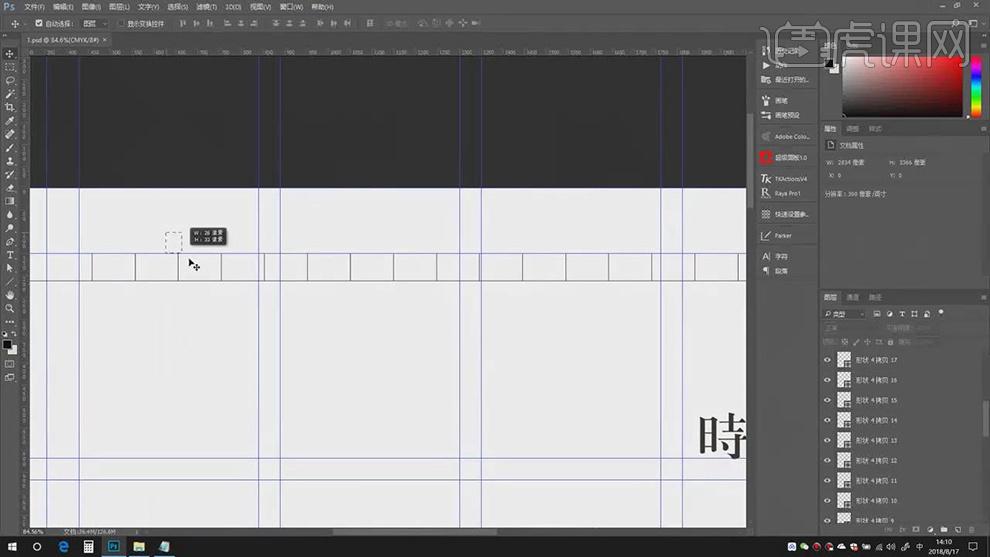Select the Healing Brush tool

[9, 135]
